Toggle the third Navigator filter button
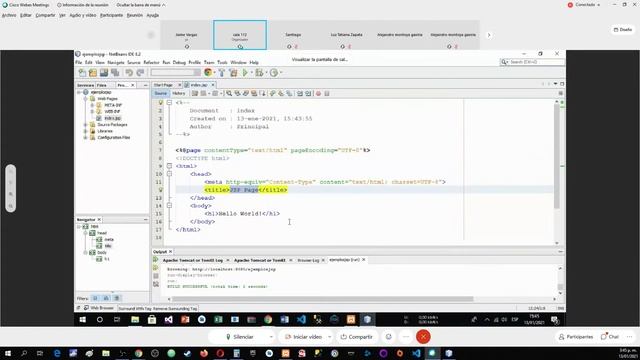 click(x=117, y=298)
